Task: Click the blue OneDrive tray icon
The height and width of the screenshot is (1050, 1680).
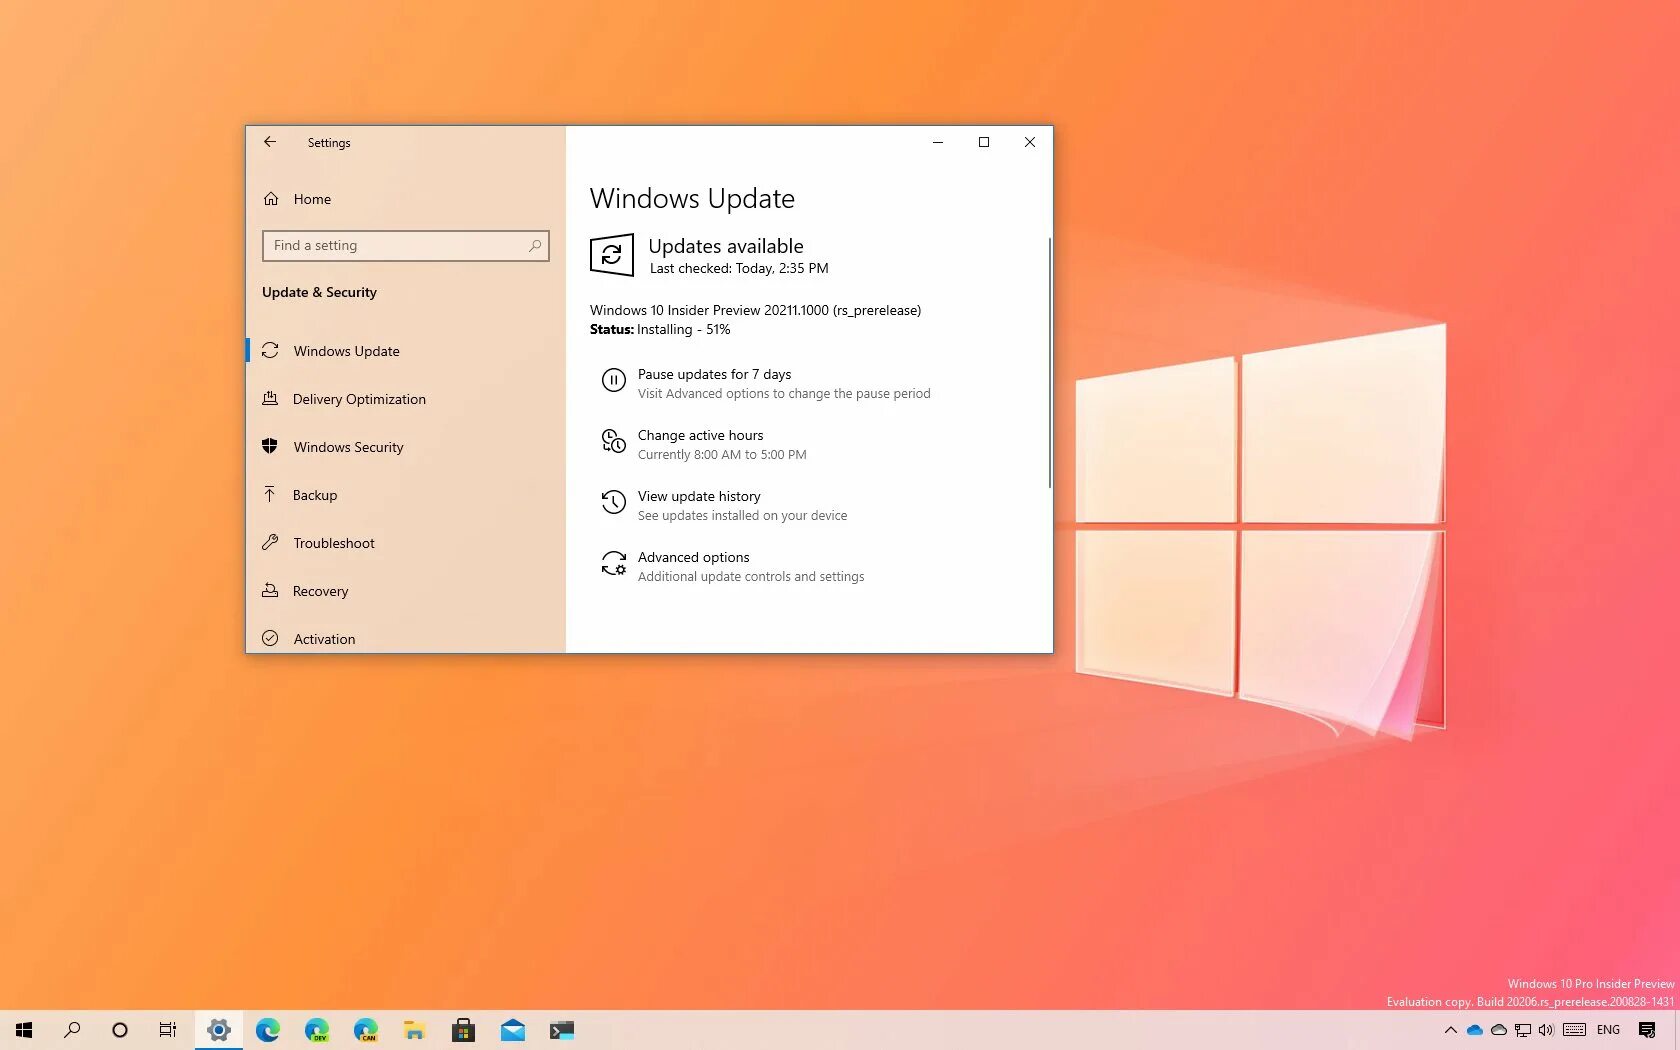Action: tap(1475, 1030)
